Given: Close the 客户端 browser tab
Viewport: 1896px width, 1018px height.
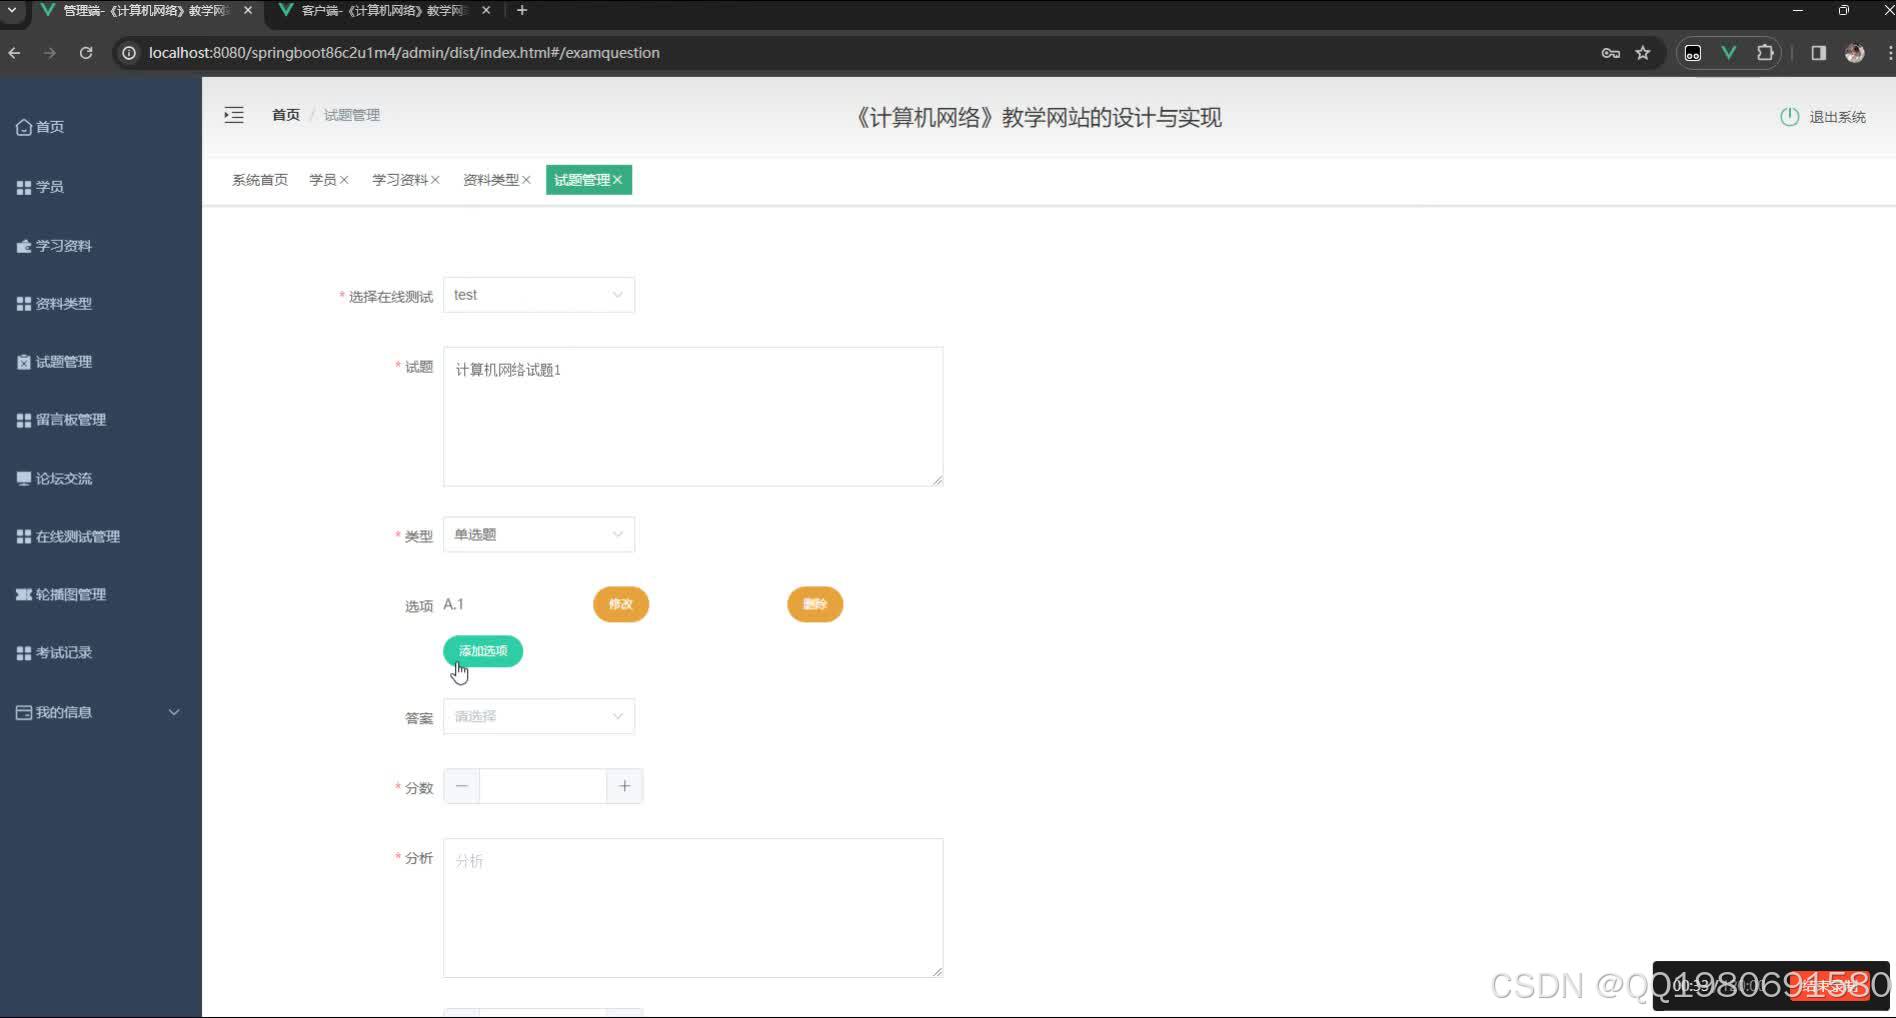Looking at the screenshot, I should coord(486,11).
